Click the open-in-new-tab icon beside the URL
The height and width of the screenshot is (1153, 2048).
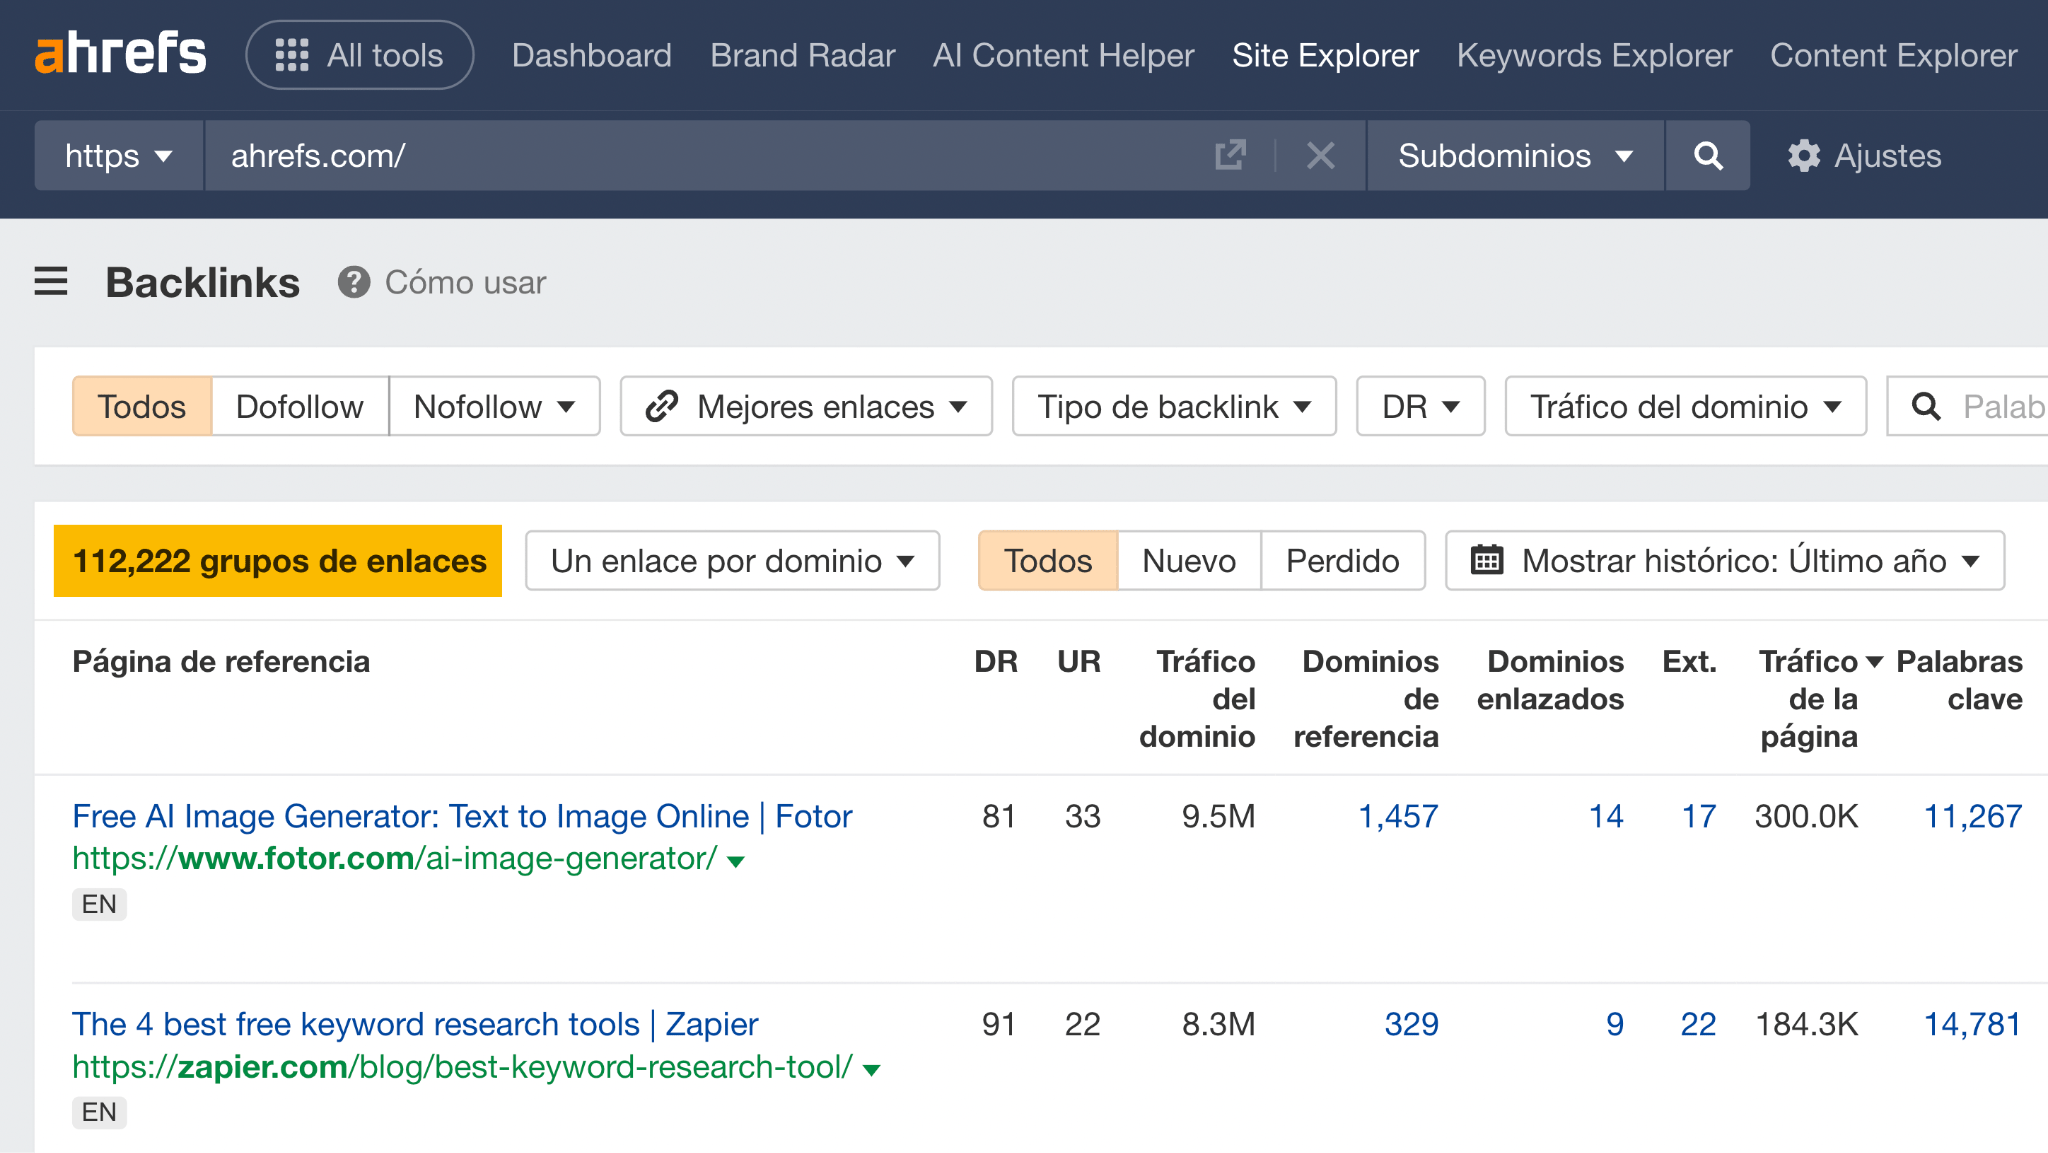(x=1230, y=155)
